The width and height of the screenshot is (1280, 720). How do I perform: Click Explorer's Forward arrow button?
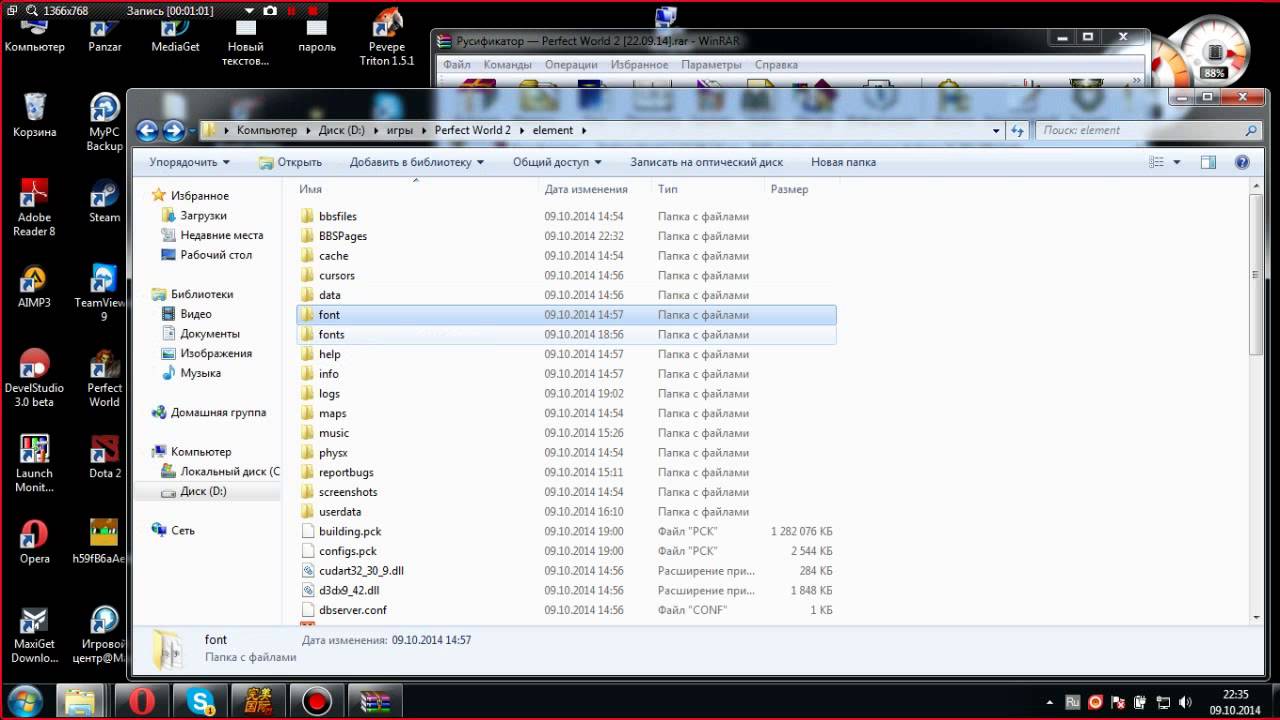click(174, 130)
